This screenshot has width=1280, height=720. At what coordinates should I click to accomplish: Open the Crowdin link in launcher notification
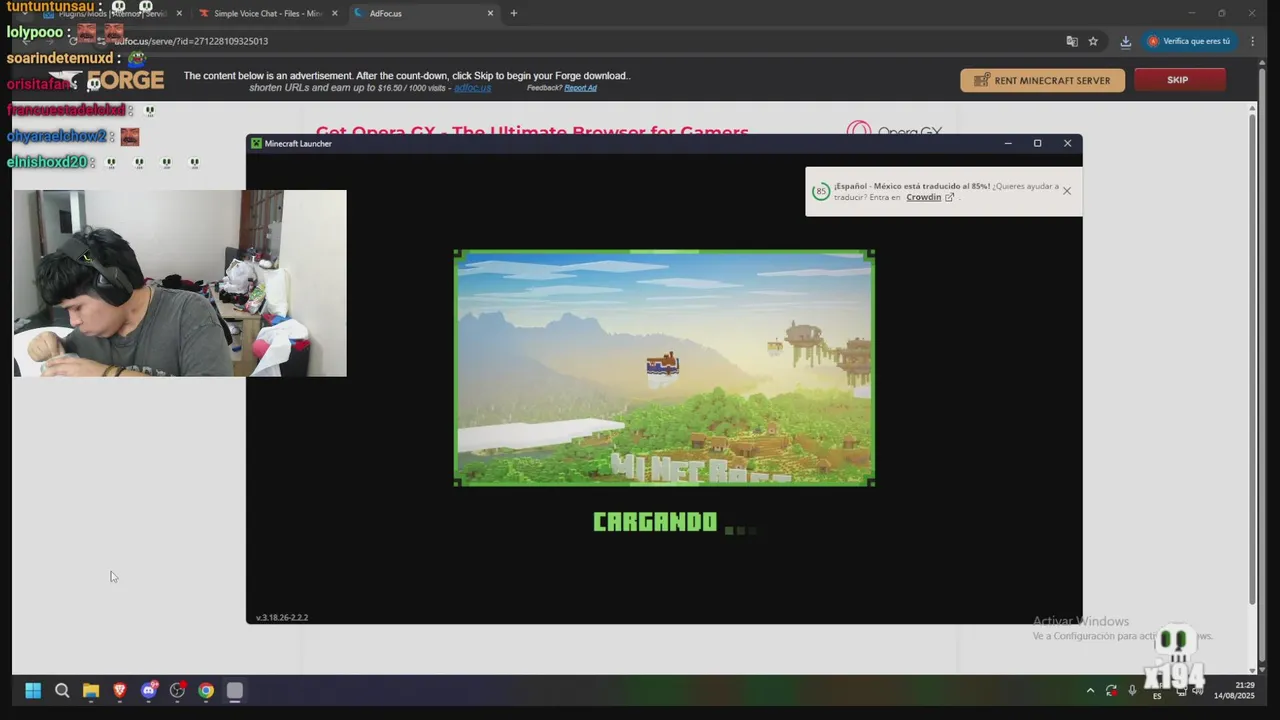click(x=929, y=197)
